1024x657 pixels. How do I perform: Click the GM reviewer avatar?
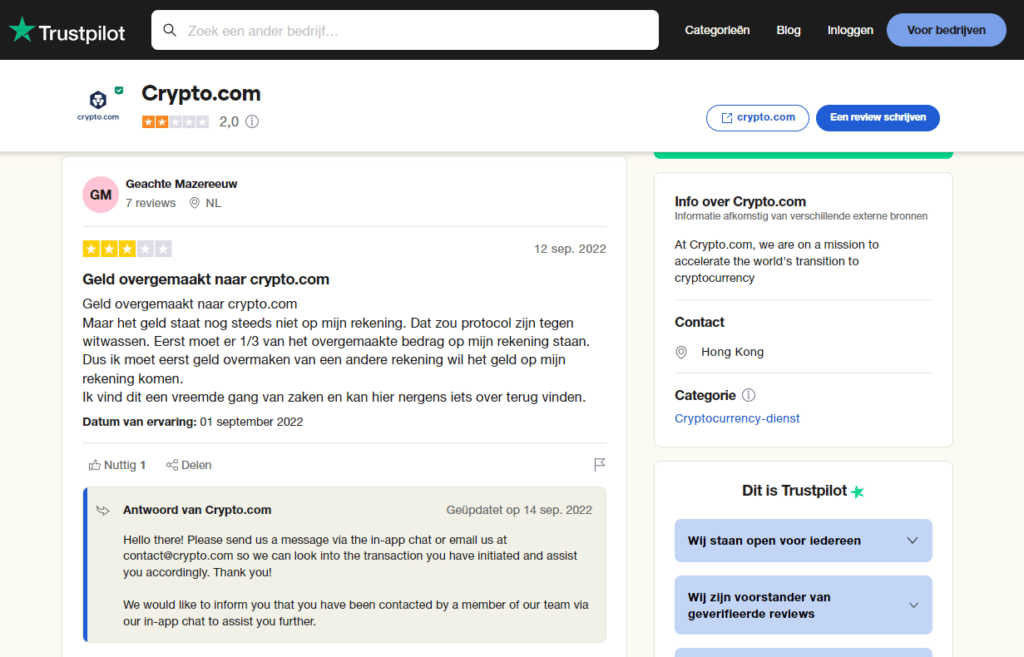pyautogui.click(x=101, y=195)
